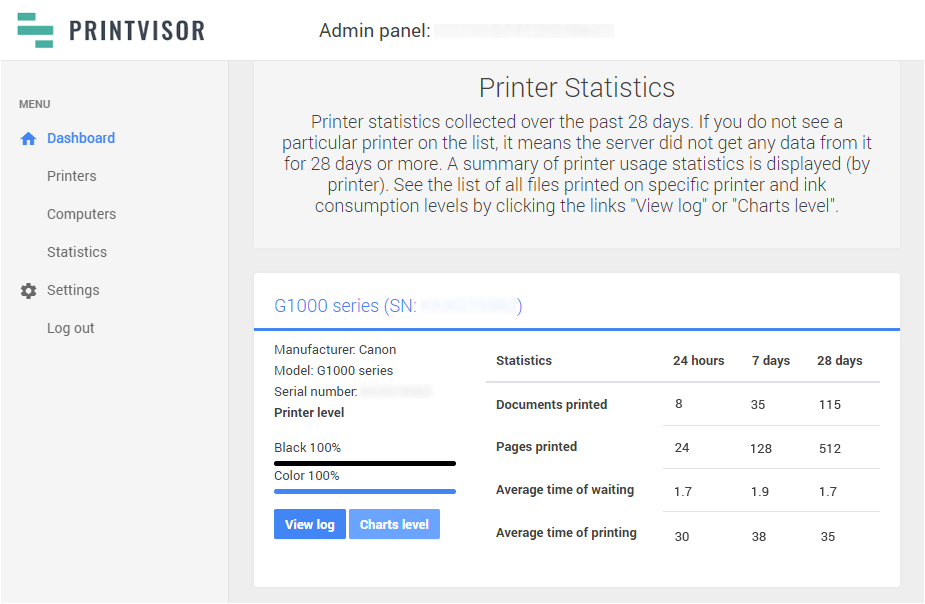Click the PRINTVISOR brand name text
The height and width of the screenshot is (604, 925).
click(137, 30)
